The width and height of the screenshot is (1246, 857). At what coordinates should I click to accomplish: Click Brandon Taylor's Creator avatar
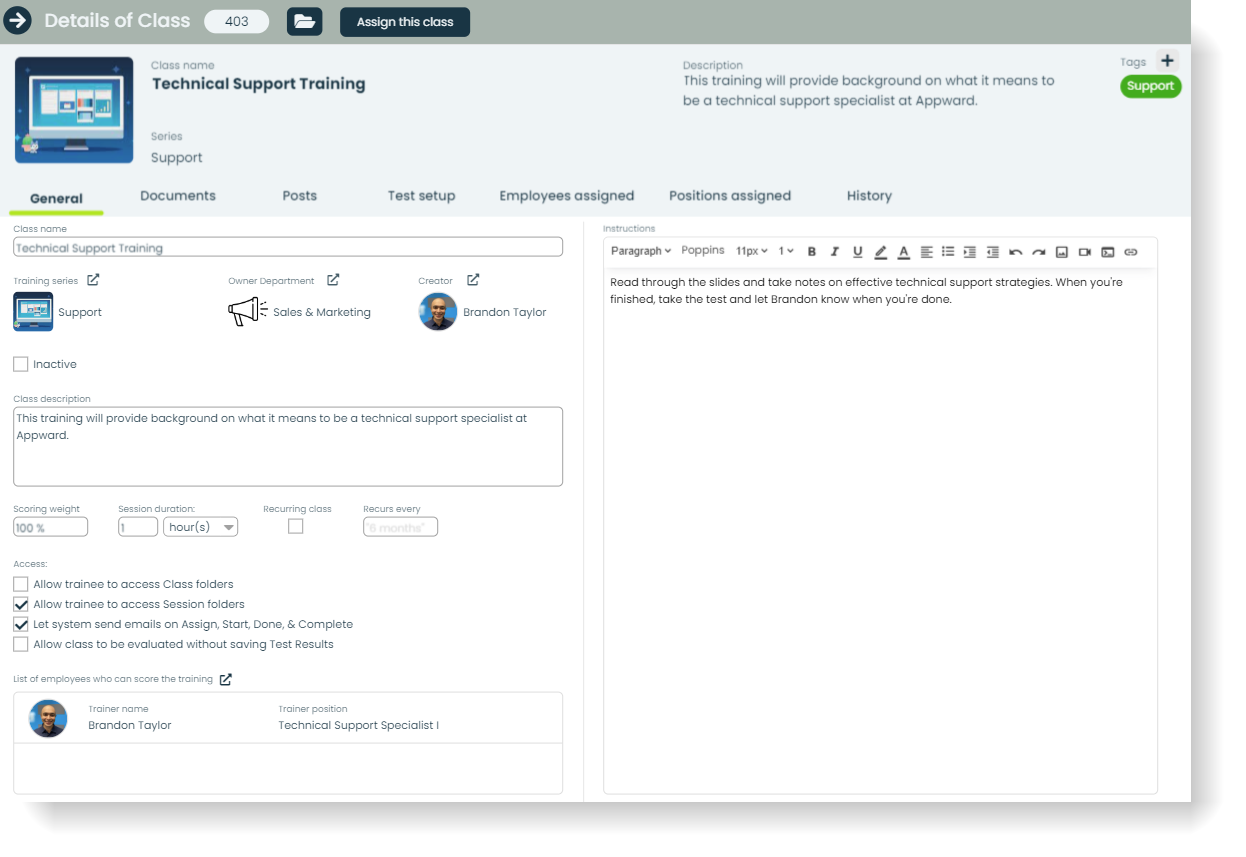click(438, 312)
